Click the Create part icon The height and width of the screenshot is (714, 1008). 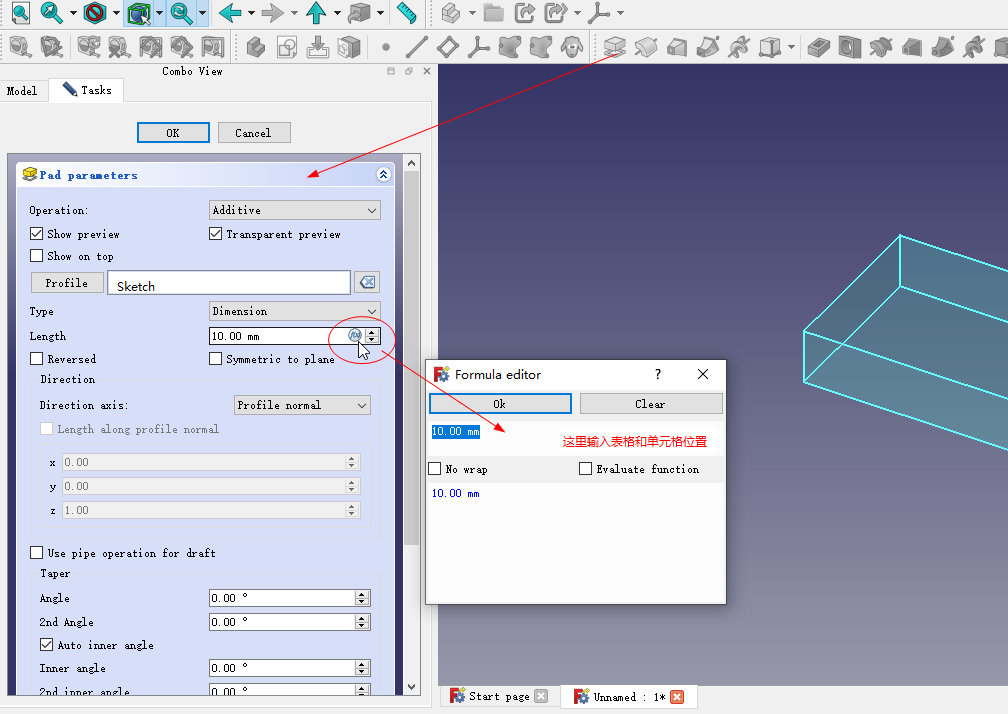(x=451, y=12)
